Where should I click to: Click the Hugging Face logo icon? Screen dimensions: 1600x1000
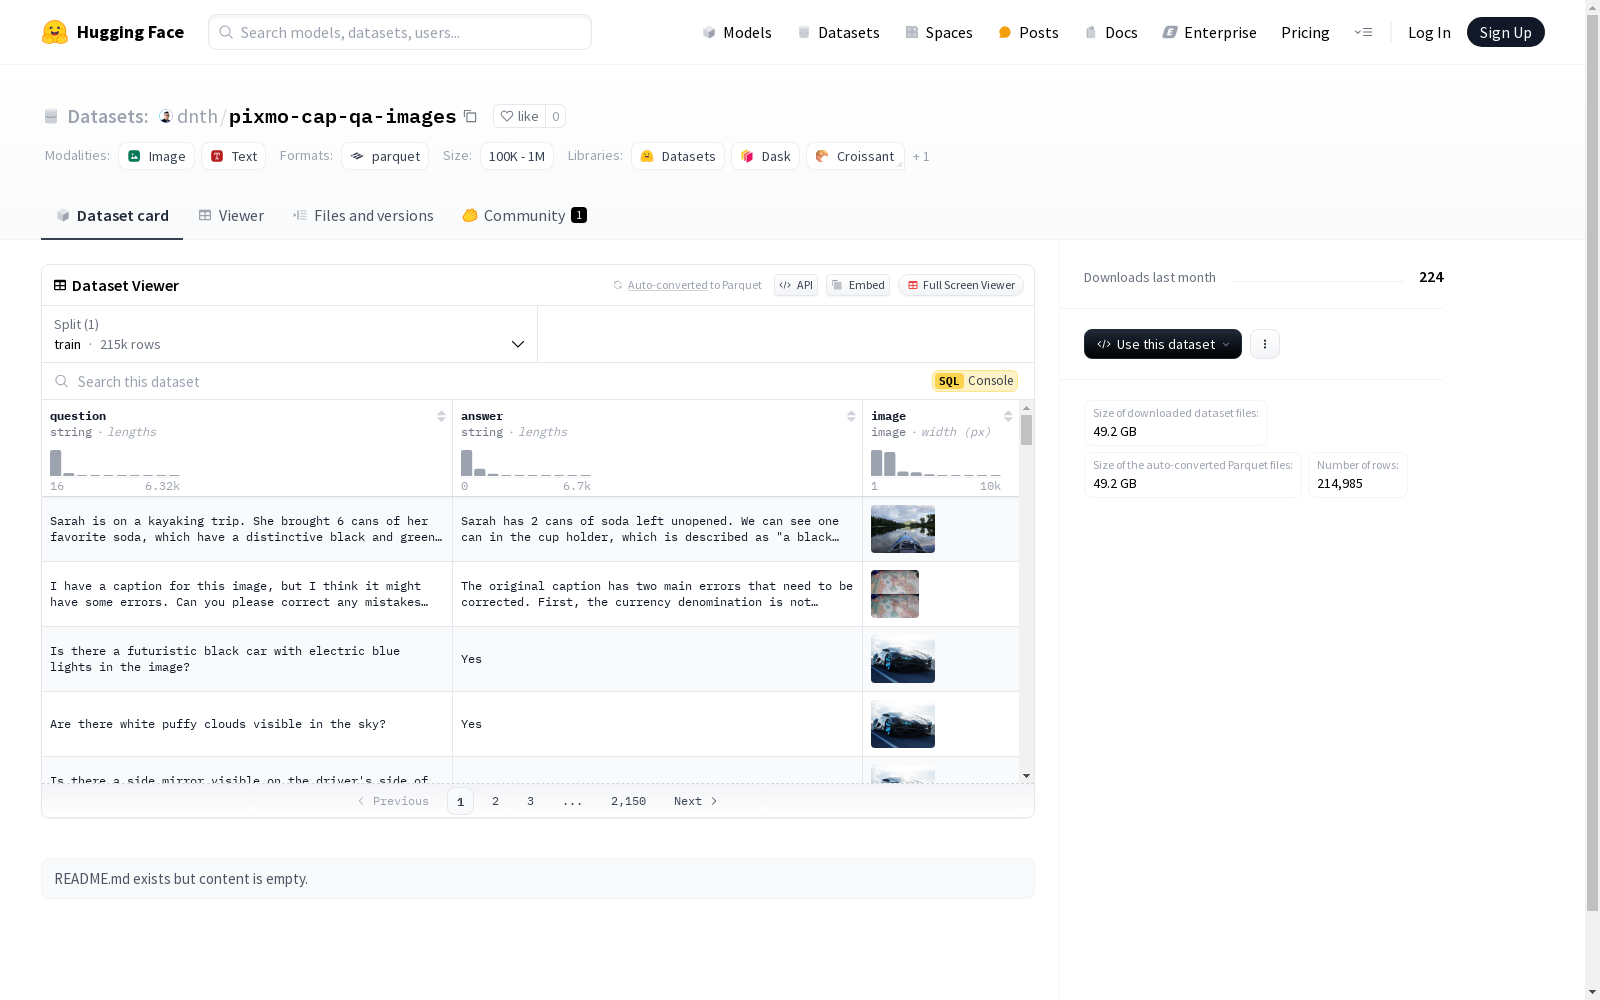[55, 32]
